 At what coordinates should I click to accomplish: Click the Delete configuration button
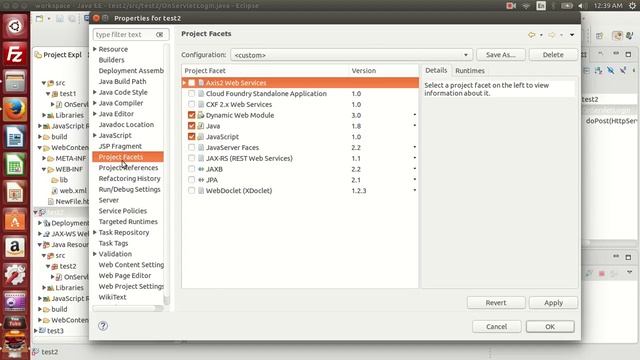coord(553,55)
